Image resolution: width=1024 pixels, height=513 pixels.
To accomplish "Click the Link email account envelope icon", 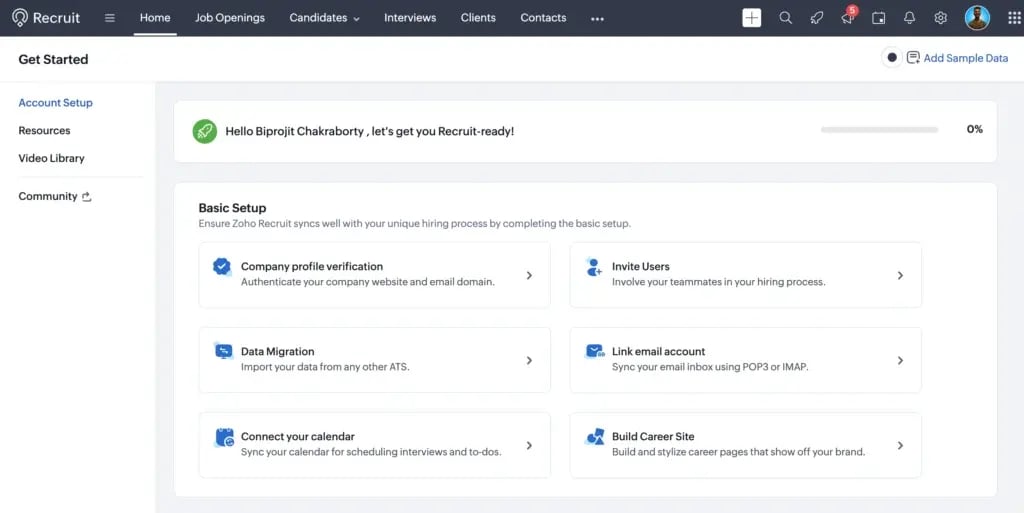I will (595, 351).
